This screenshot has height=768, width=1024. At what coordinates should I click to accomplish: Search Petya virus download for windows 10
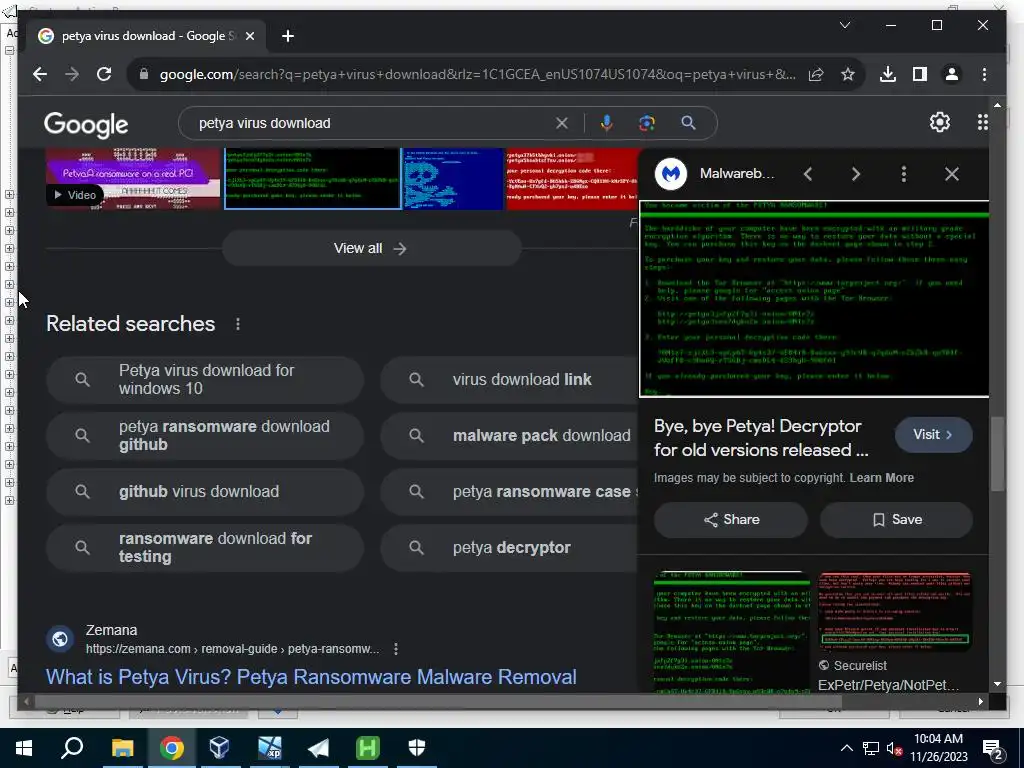tap(204, 379)
